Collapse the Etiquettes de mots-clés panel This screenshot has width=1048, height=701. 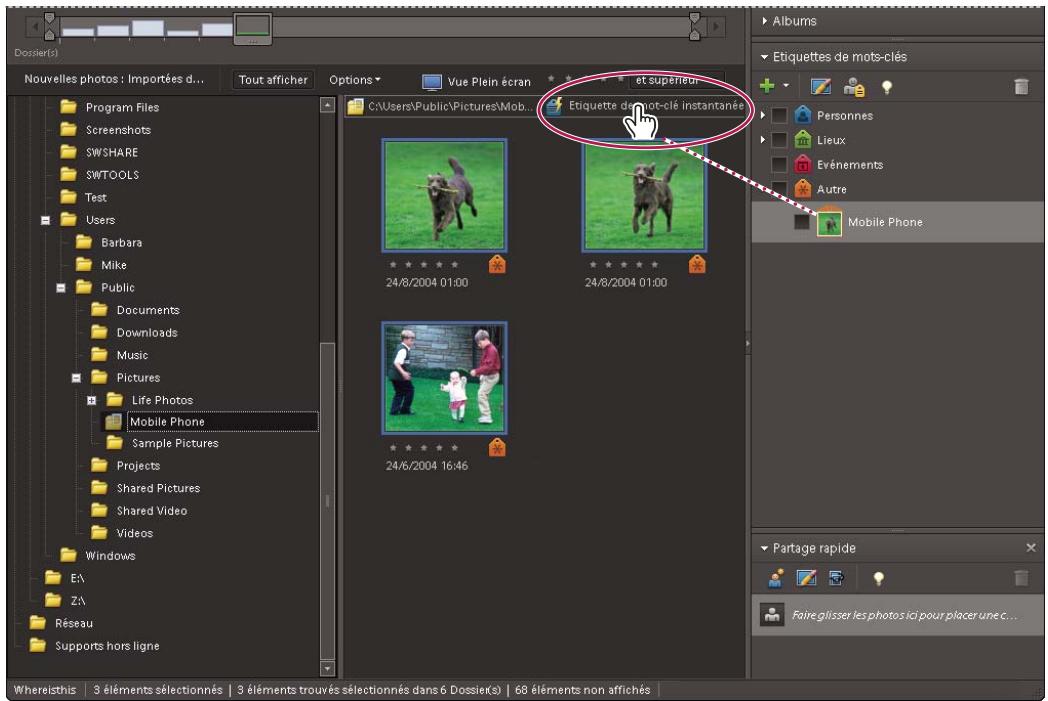[764, 57]
